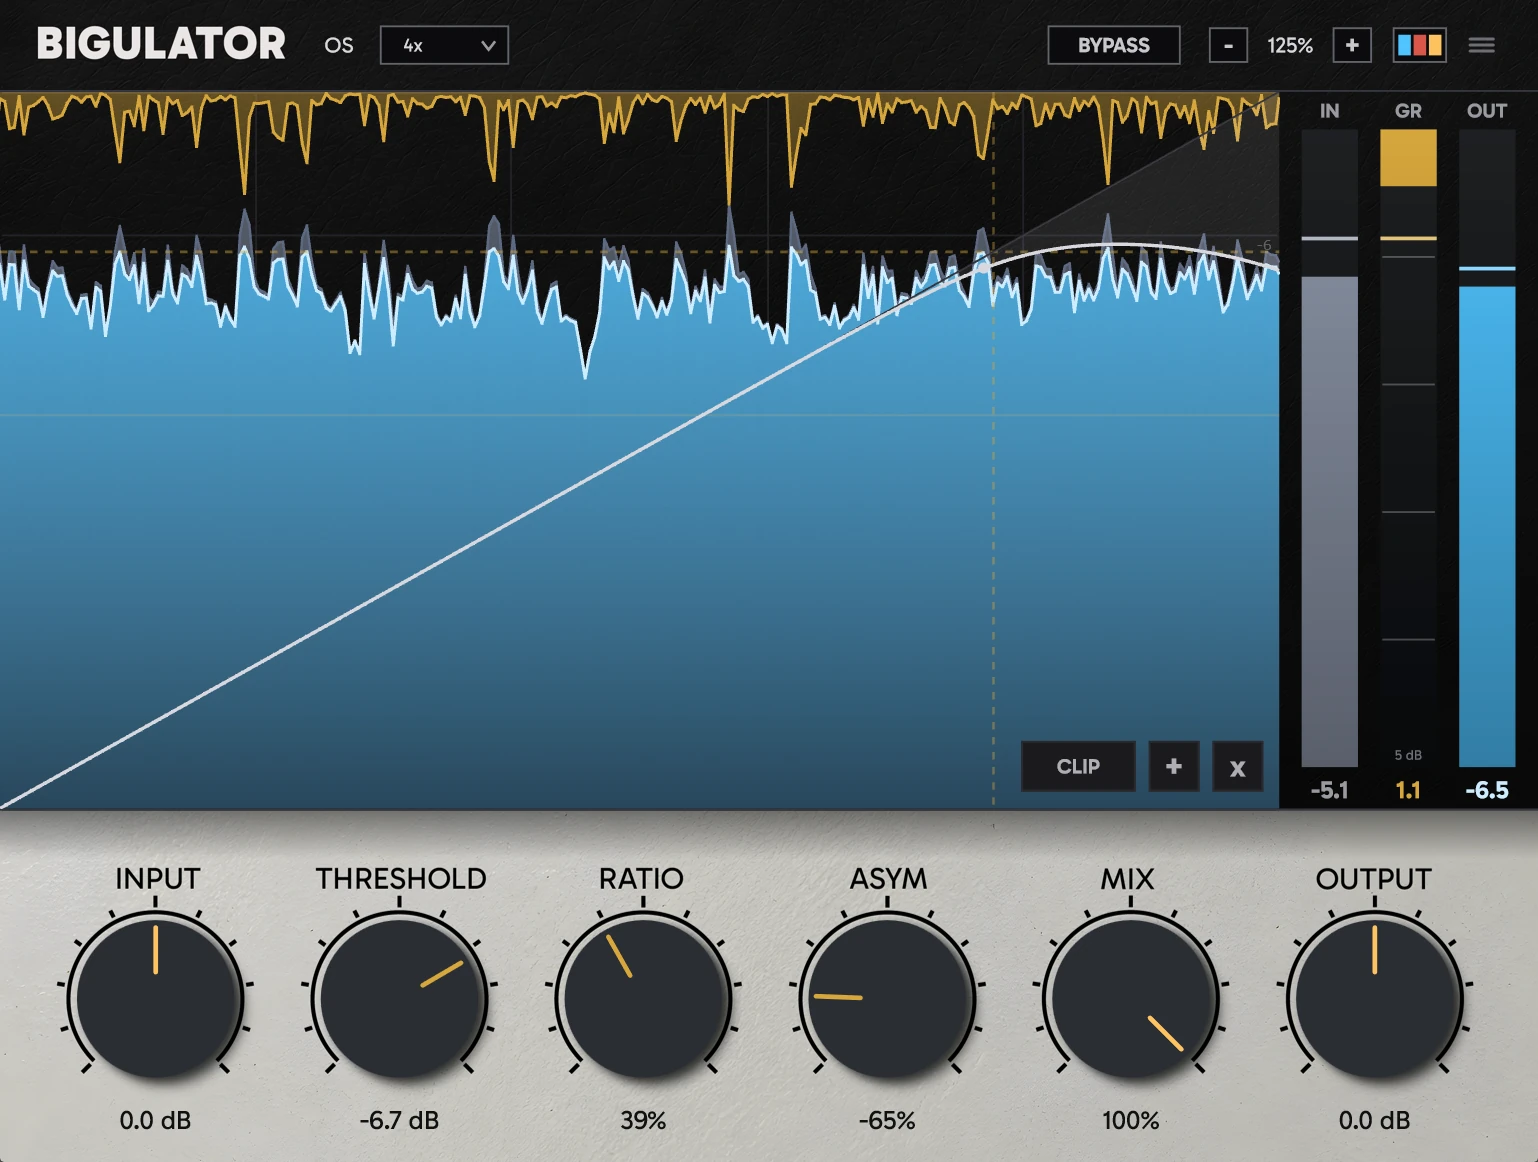1538x1162 pixels.
Task: Click the INPUT knob
Action: tap(156, 997)
